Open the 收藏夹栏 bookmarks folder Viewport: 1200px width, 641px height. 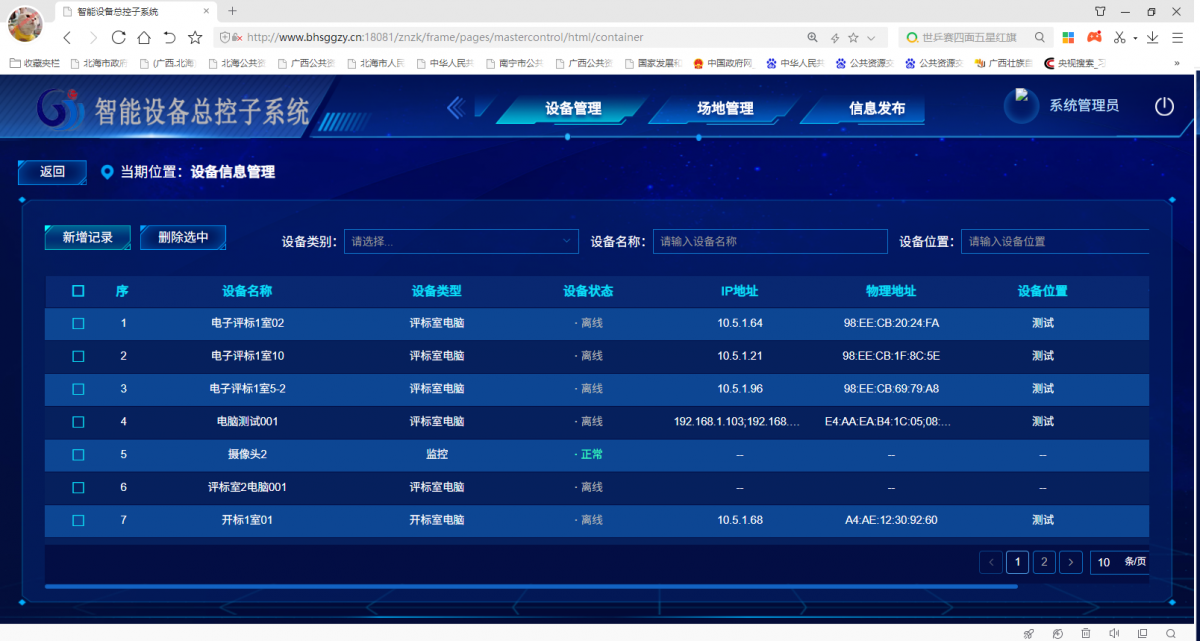(x=34, y=63)
